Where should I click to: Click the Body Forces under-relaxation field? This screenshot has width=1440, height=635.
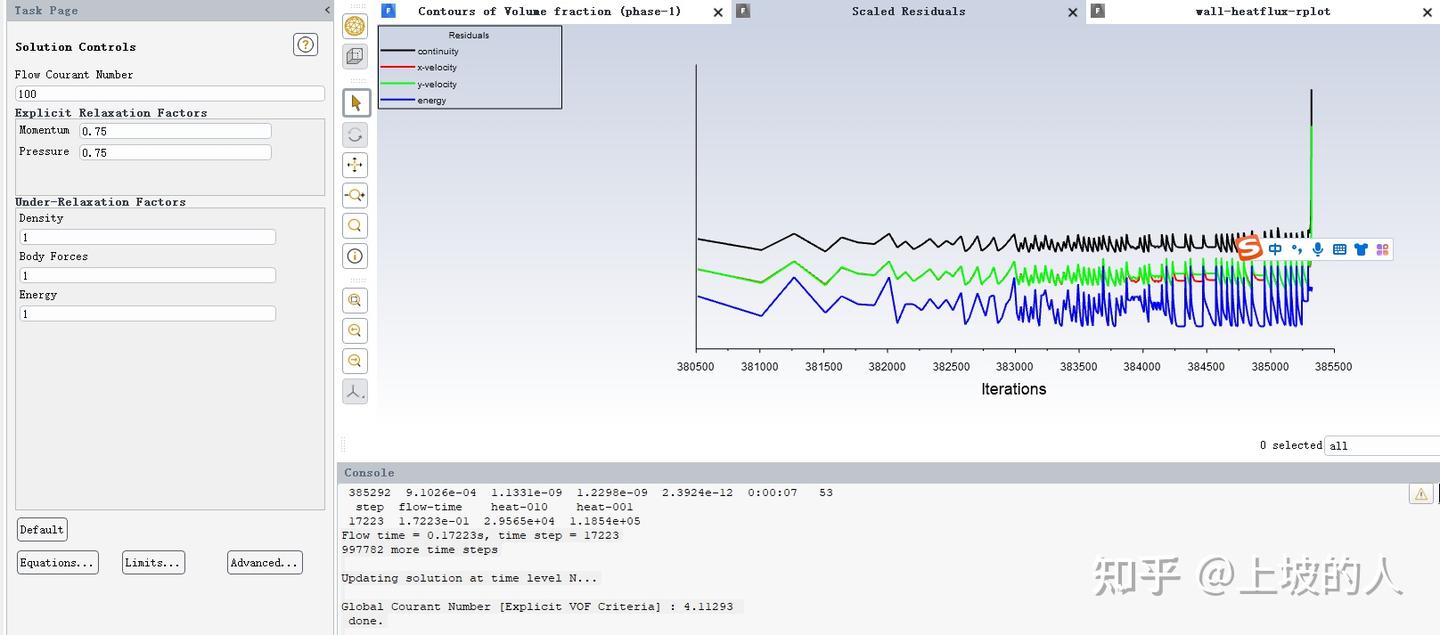(148, 275)
